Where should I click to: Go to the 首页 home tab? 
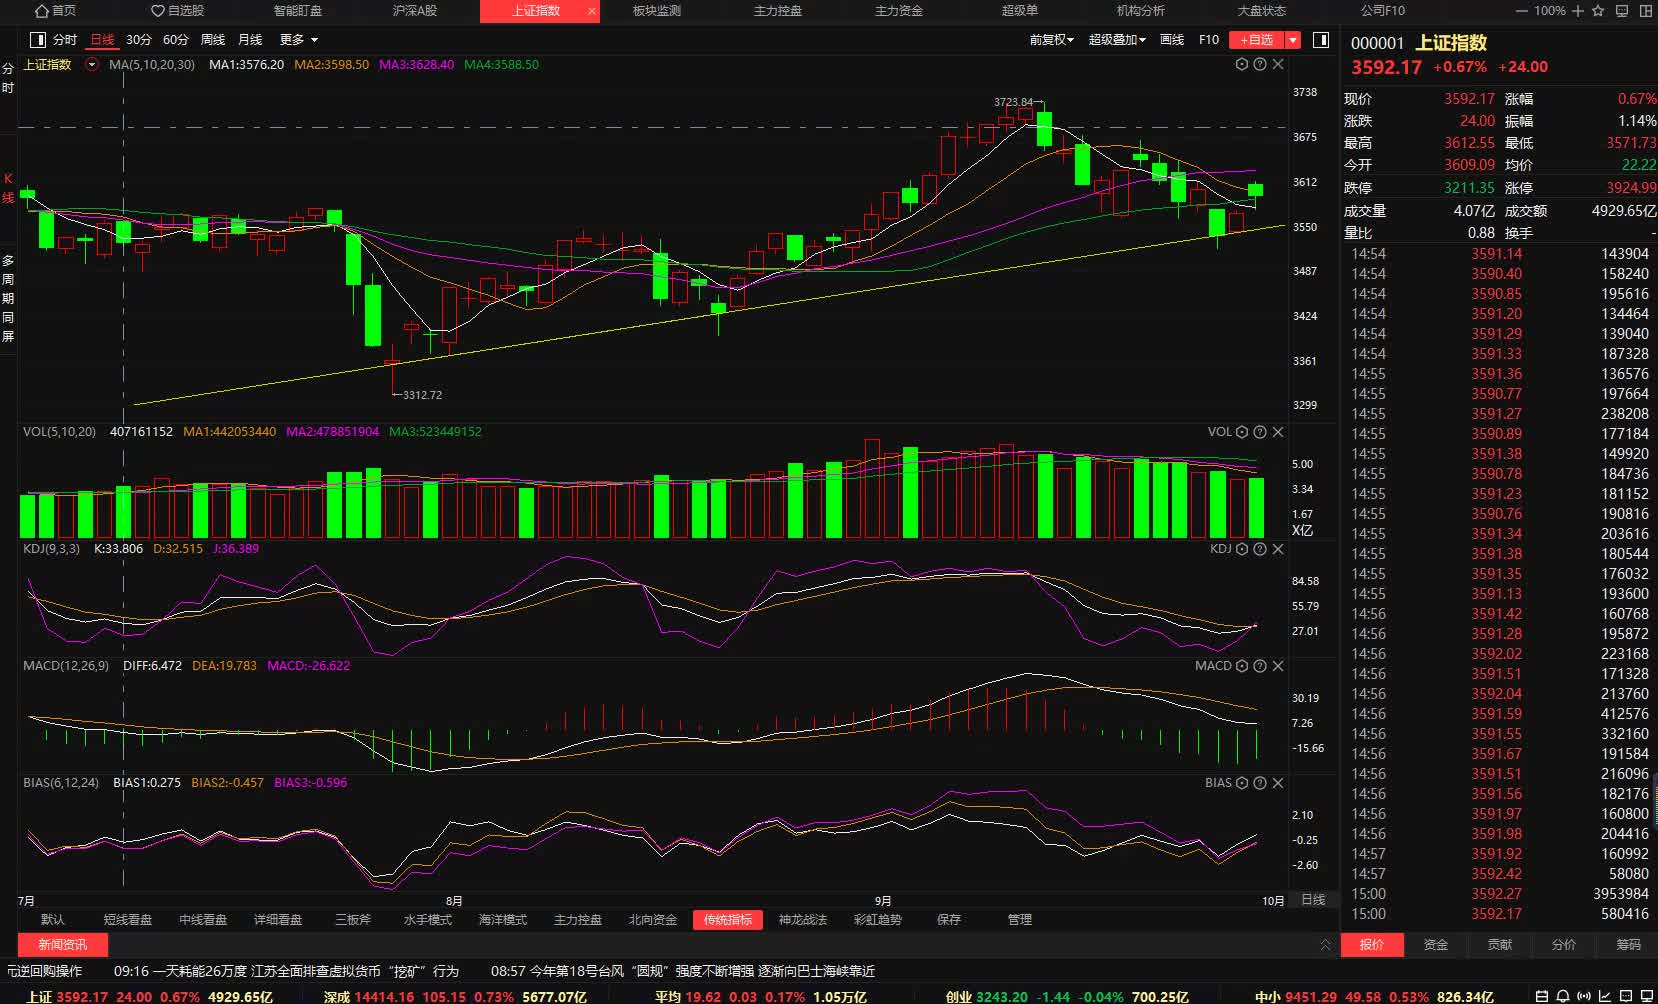pos(55,11)
